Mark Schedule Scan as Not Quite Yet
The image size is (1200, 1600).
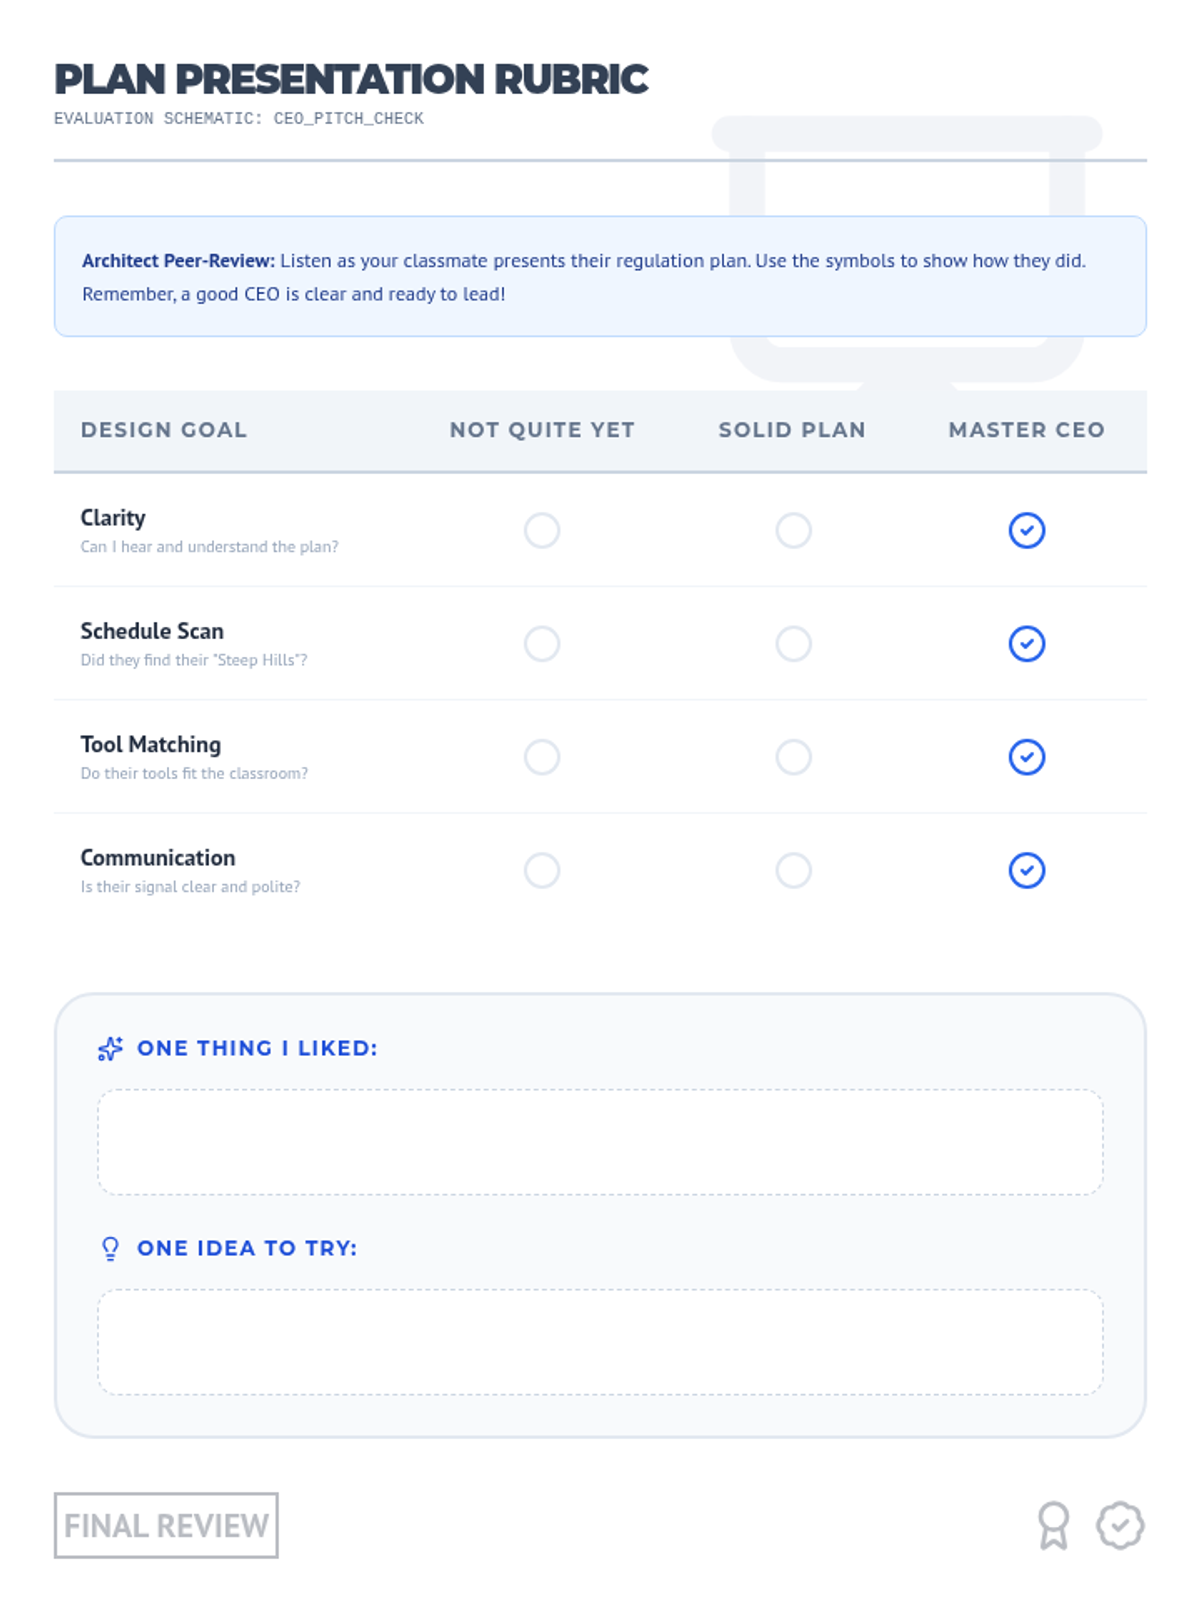[542, 644]
